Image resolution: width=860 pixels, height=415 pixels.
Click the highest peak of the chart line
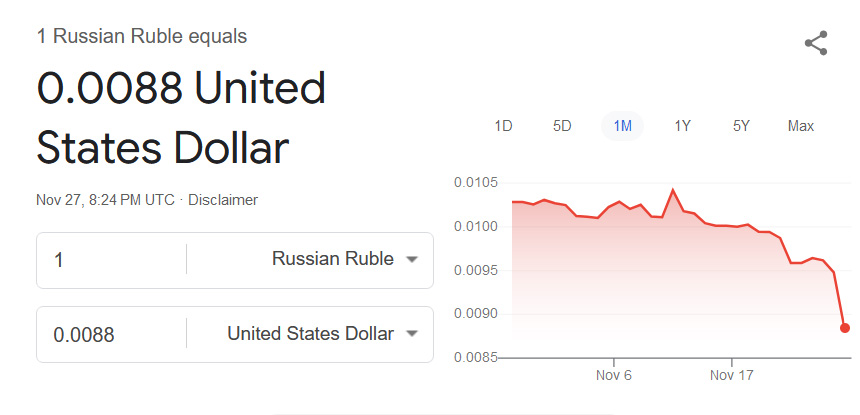click(x=672, y=189)
